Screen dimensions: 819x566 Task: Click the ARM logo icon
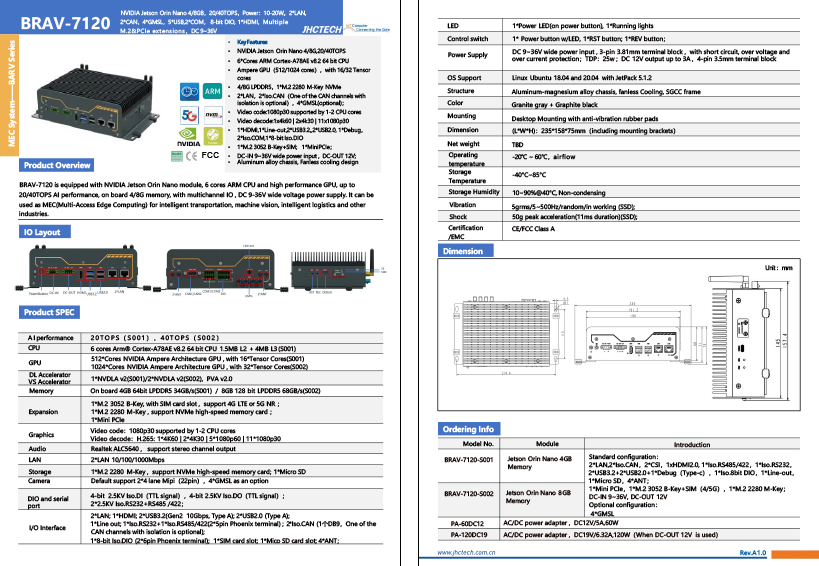point(213,91)
